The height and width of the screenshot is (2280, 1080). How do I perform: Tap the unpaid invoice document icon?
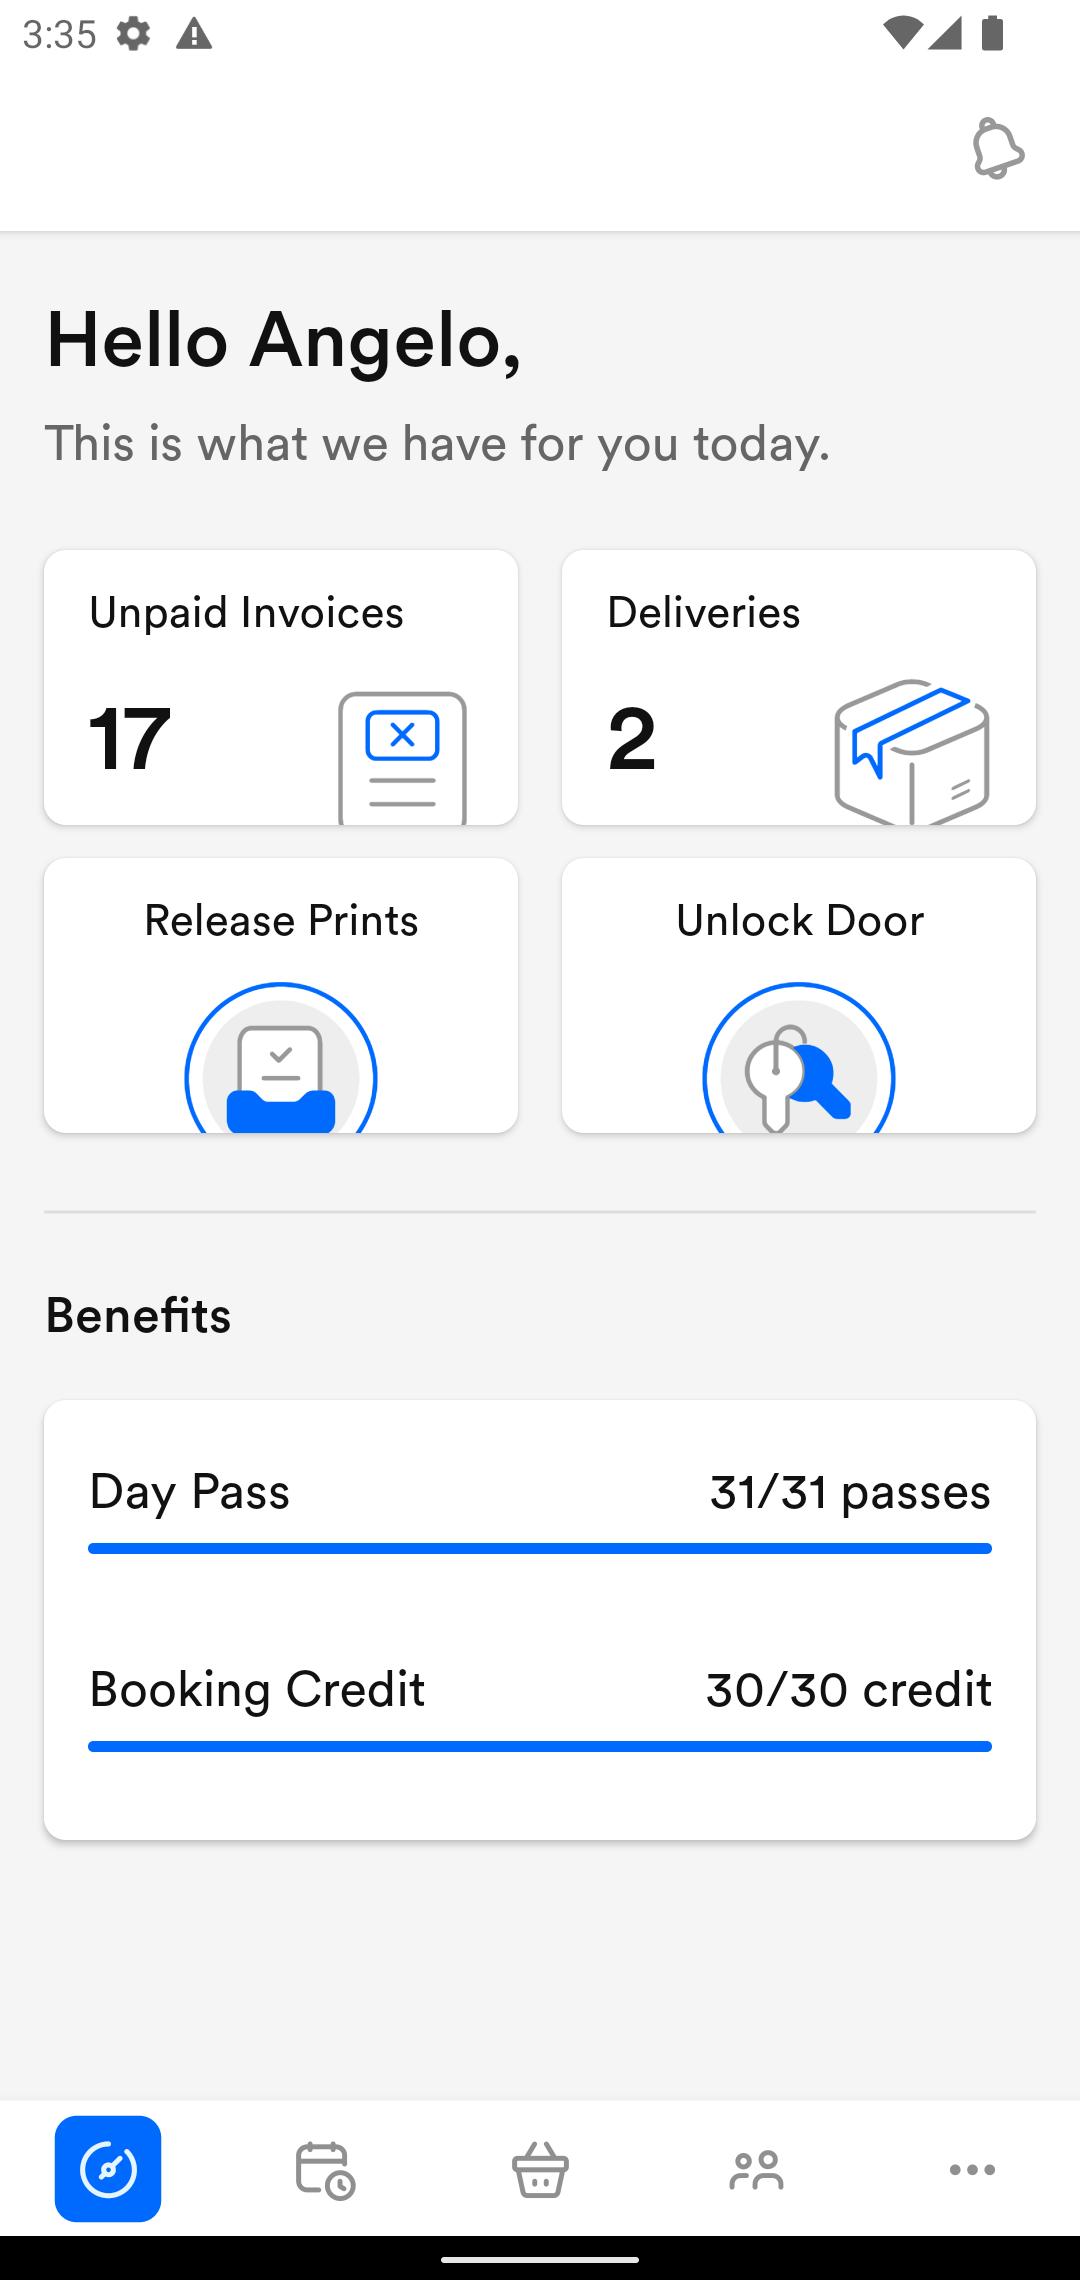(402, 757)
